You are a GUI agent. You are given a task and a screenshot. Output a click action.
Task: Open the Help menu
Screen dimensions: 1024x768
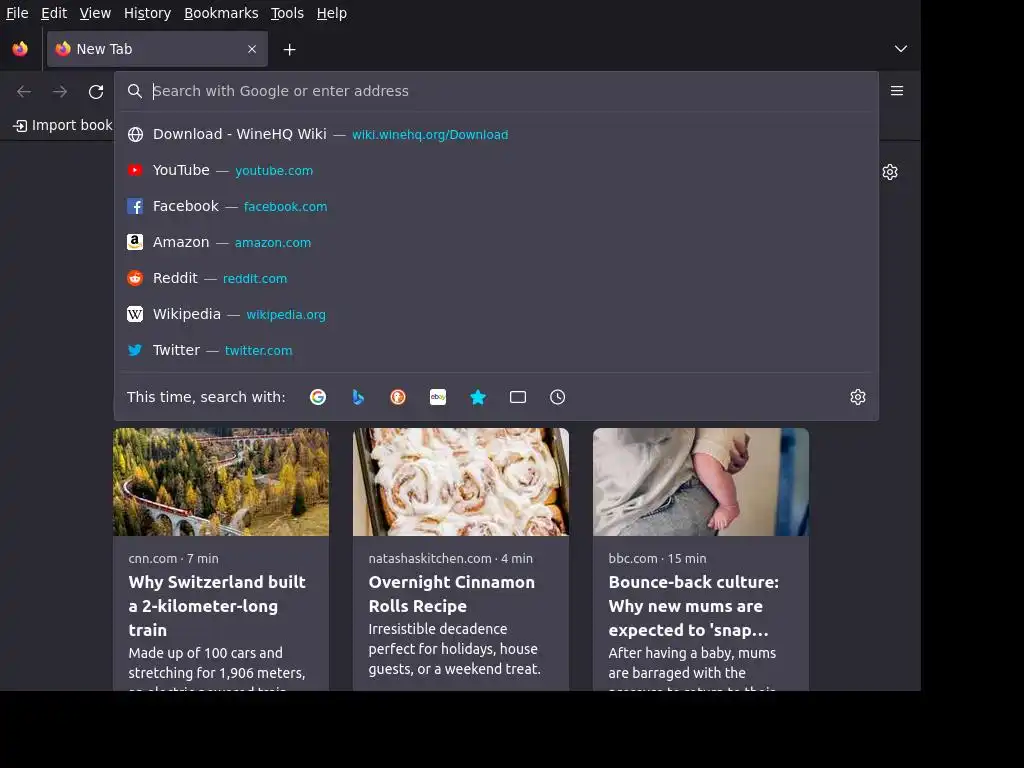(332, 13)
